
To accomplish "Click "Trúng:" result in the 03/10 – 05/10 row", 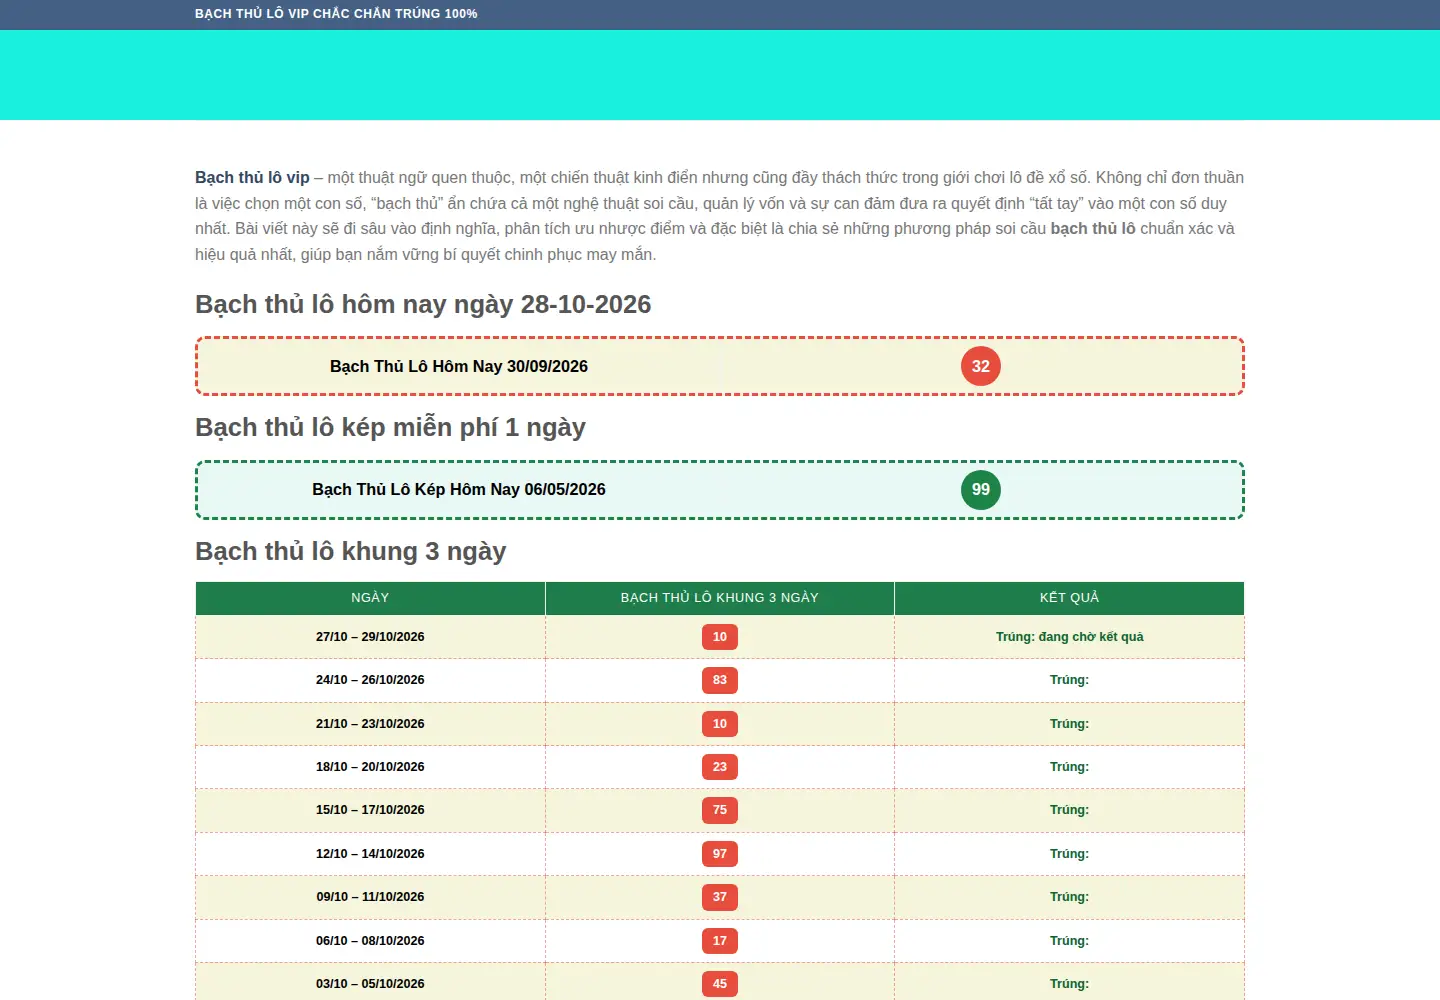I will click(x=1070, y=984).
